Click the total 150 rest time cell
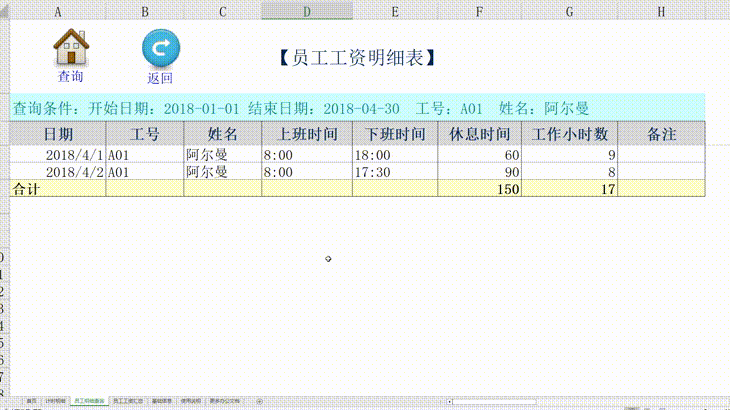This screenshot has height=410, width=730. 479,189
